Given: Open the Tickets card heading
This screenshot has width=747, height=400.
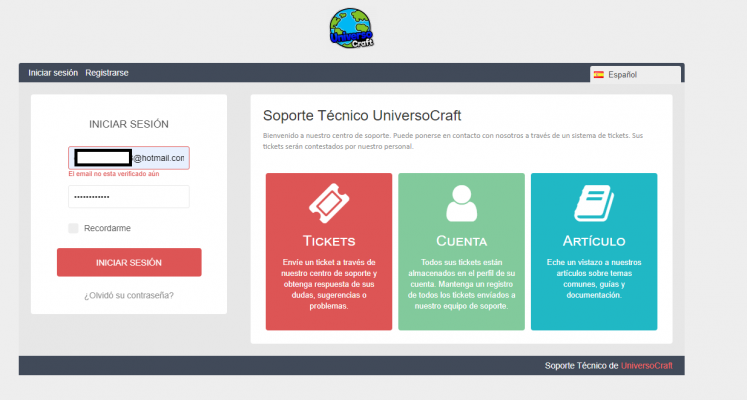Looking at the screenshot, I should coord(329,241).
